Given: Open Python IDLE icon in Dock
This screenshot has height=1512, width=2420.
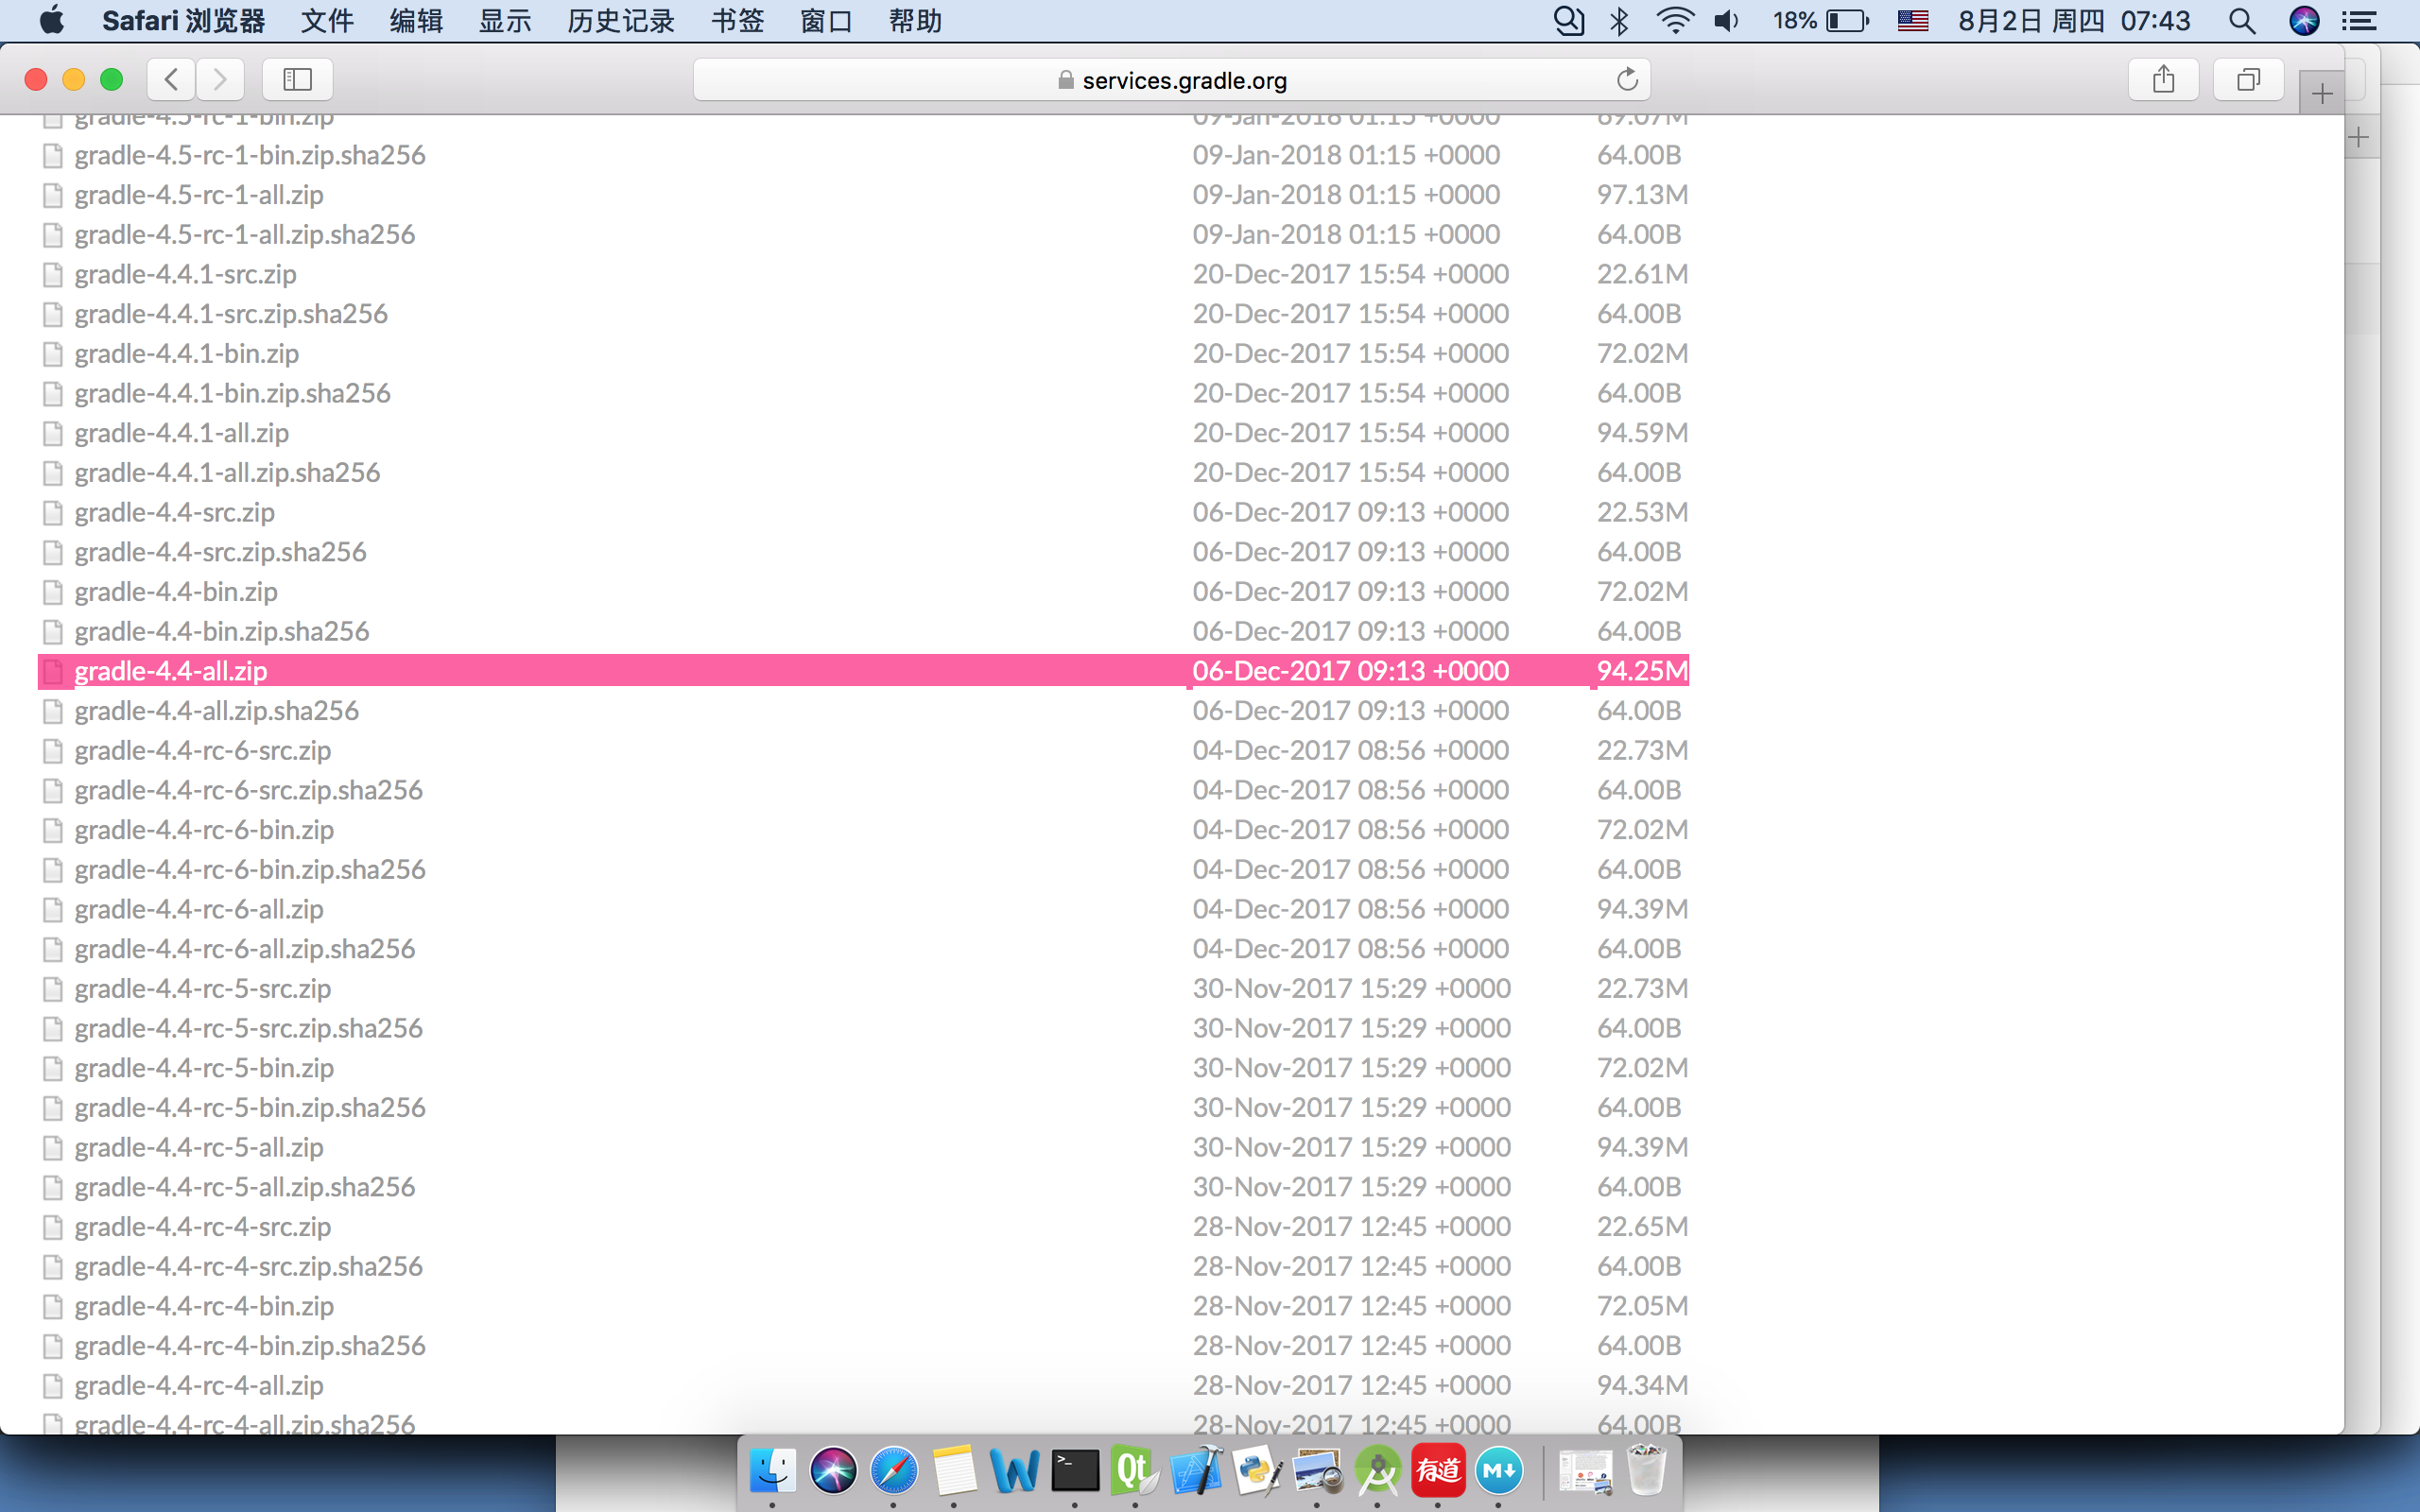Looking at the screenshot, I should coord(1256,1470).
